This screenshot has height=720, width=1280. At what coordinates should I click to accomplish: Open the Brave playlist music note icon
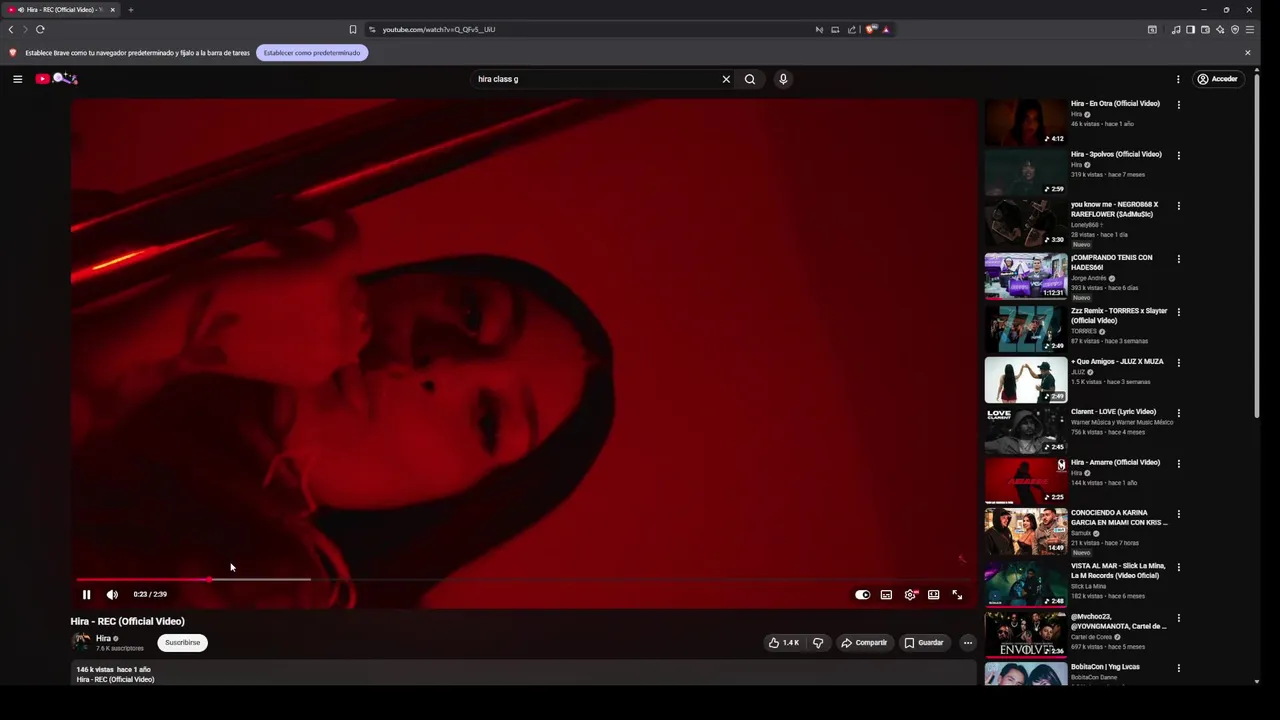[x=1176, y=29]
